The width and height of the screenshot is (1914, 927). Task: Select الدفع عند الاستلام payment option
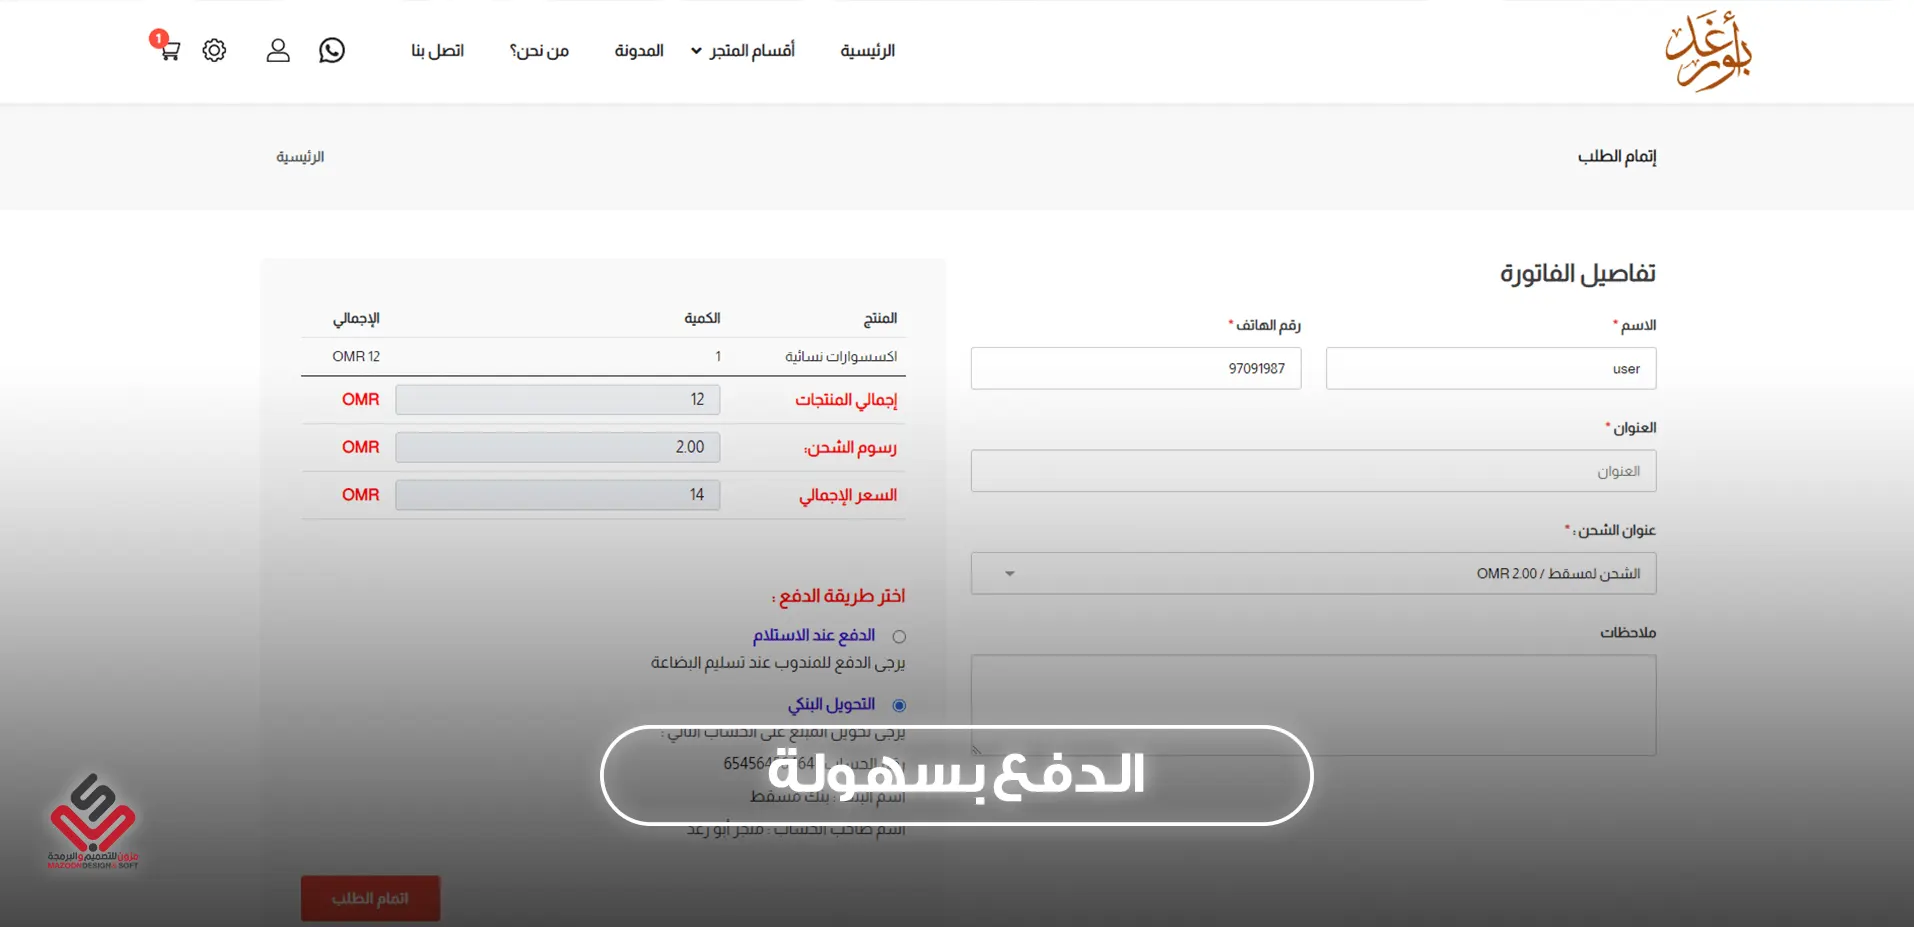899,637
